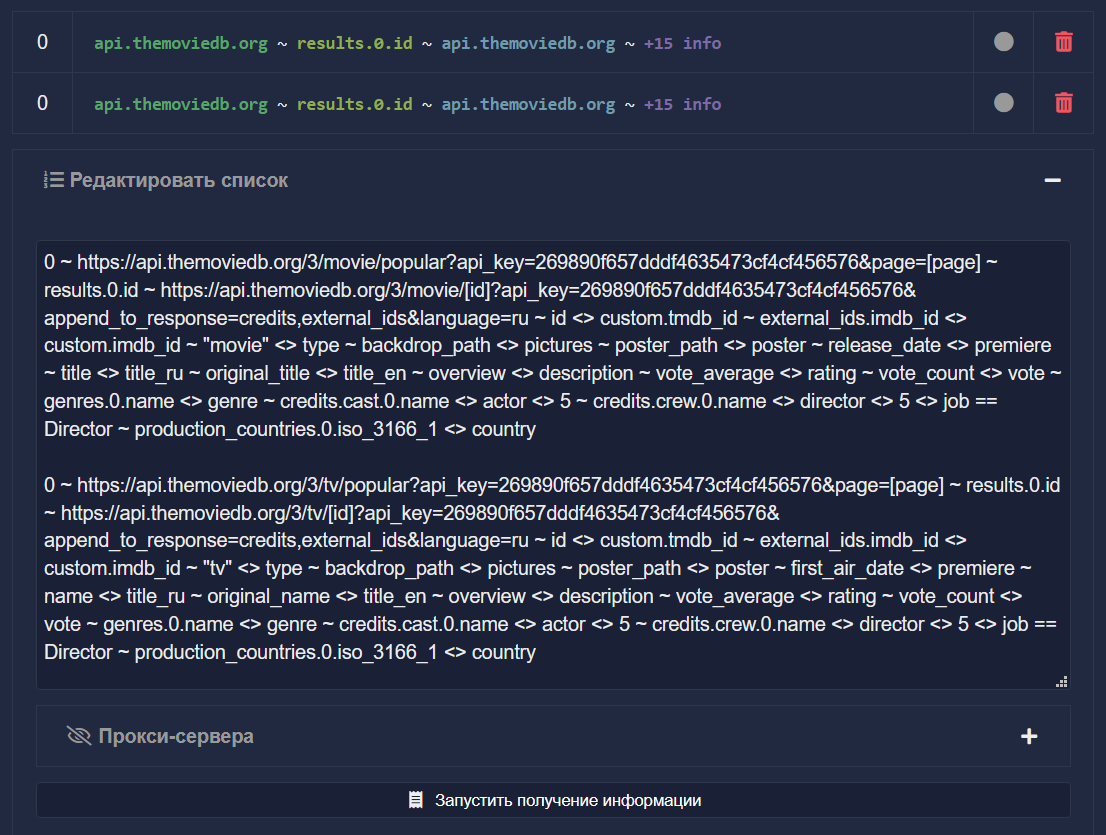This screenshot has width=1106, height=835.
Task: Click the leading api.themoviedb.org in first row
Action: [181, 43]
